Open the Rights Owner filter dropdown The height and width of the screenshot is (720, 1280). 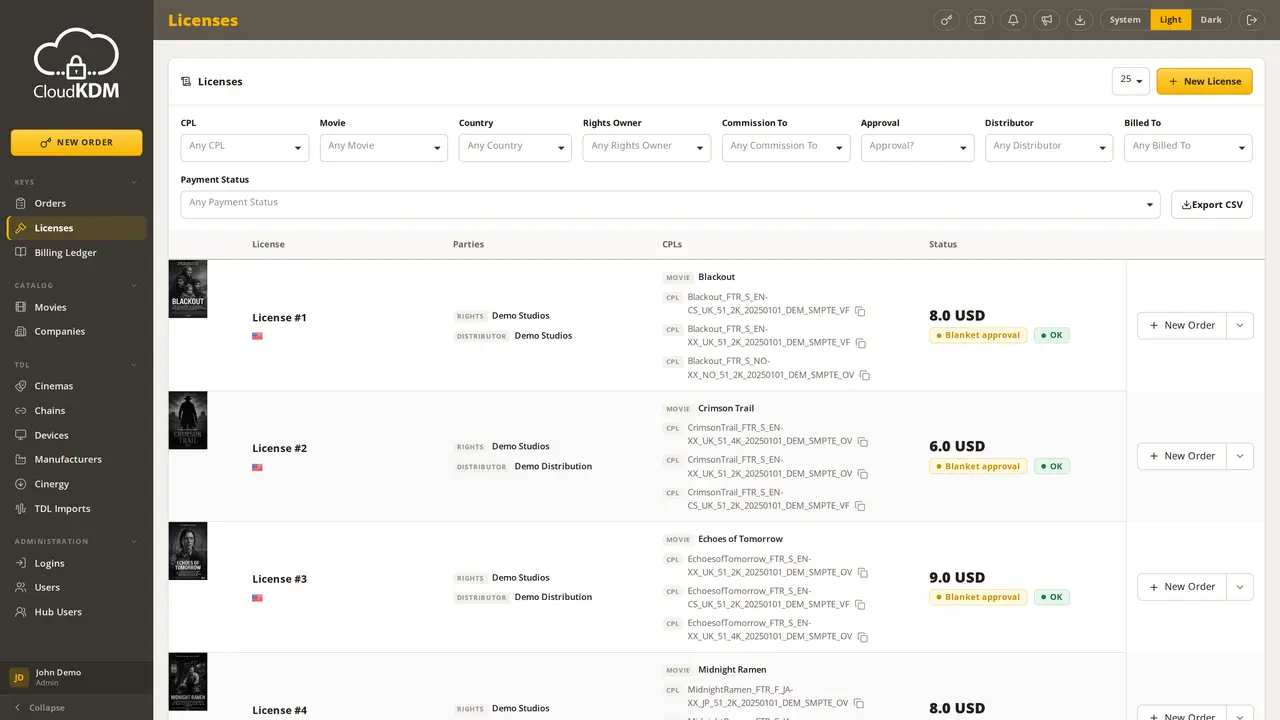(647, 147)
